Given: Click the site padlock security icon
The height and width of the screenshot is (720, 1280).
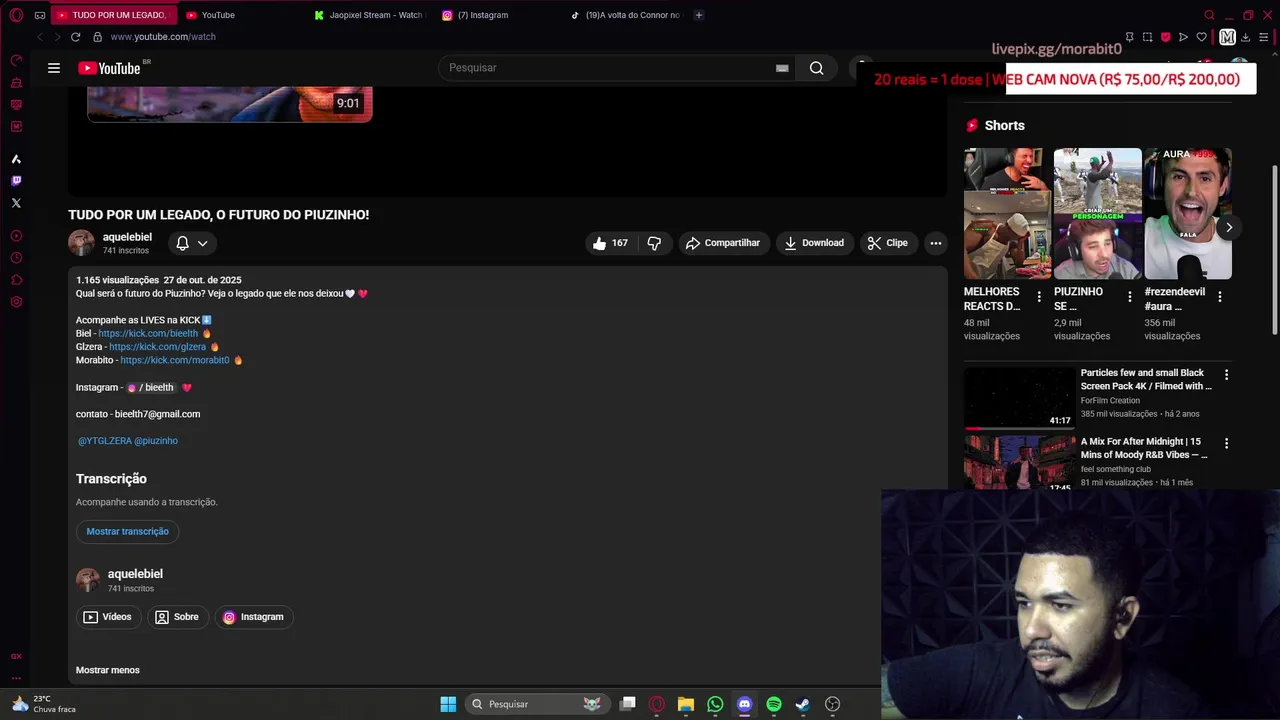Looking at the screenshot, I should pyautogui.click(x=97, y=37).
